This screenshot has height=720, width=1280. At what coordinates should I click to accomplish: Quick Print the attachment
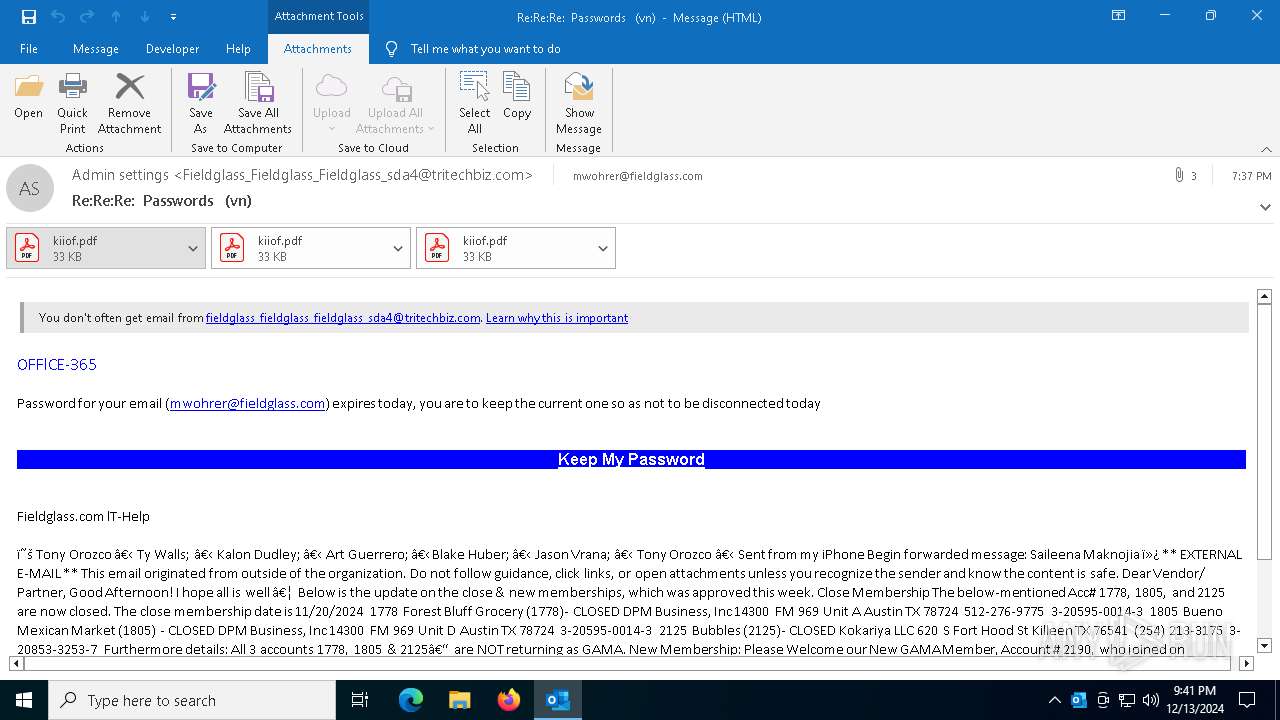[72, 103]
